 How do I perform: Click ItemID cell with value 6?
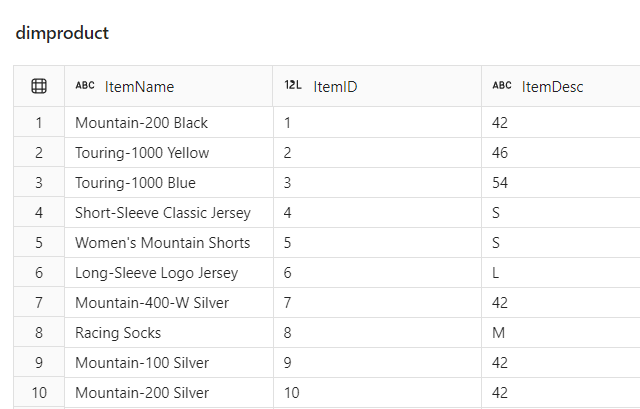click(x=377, y=273)
